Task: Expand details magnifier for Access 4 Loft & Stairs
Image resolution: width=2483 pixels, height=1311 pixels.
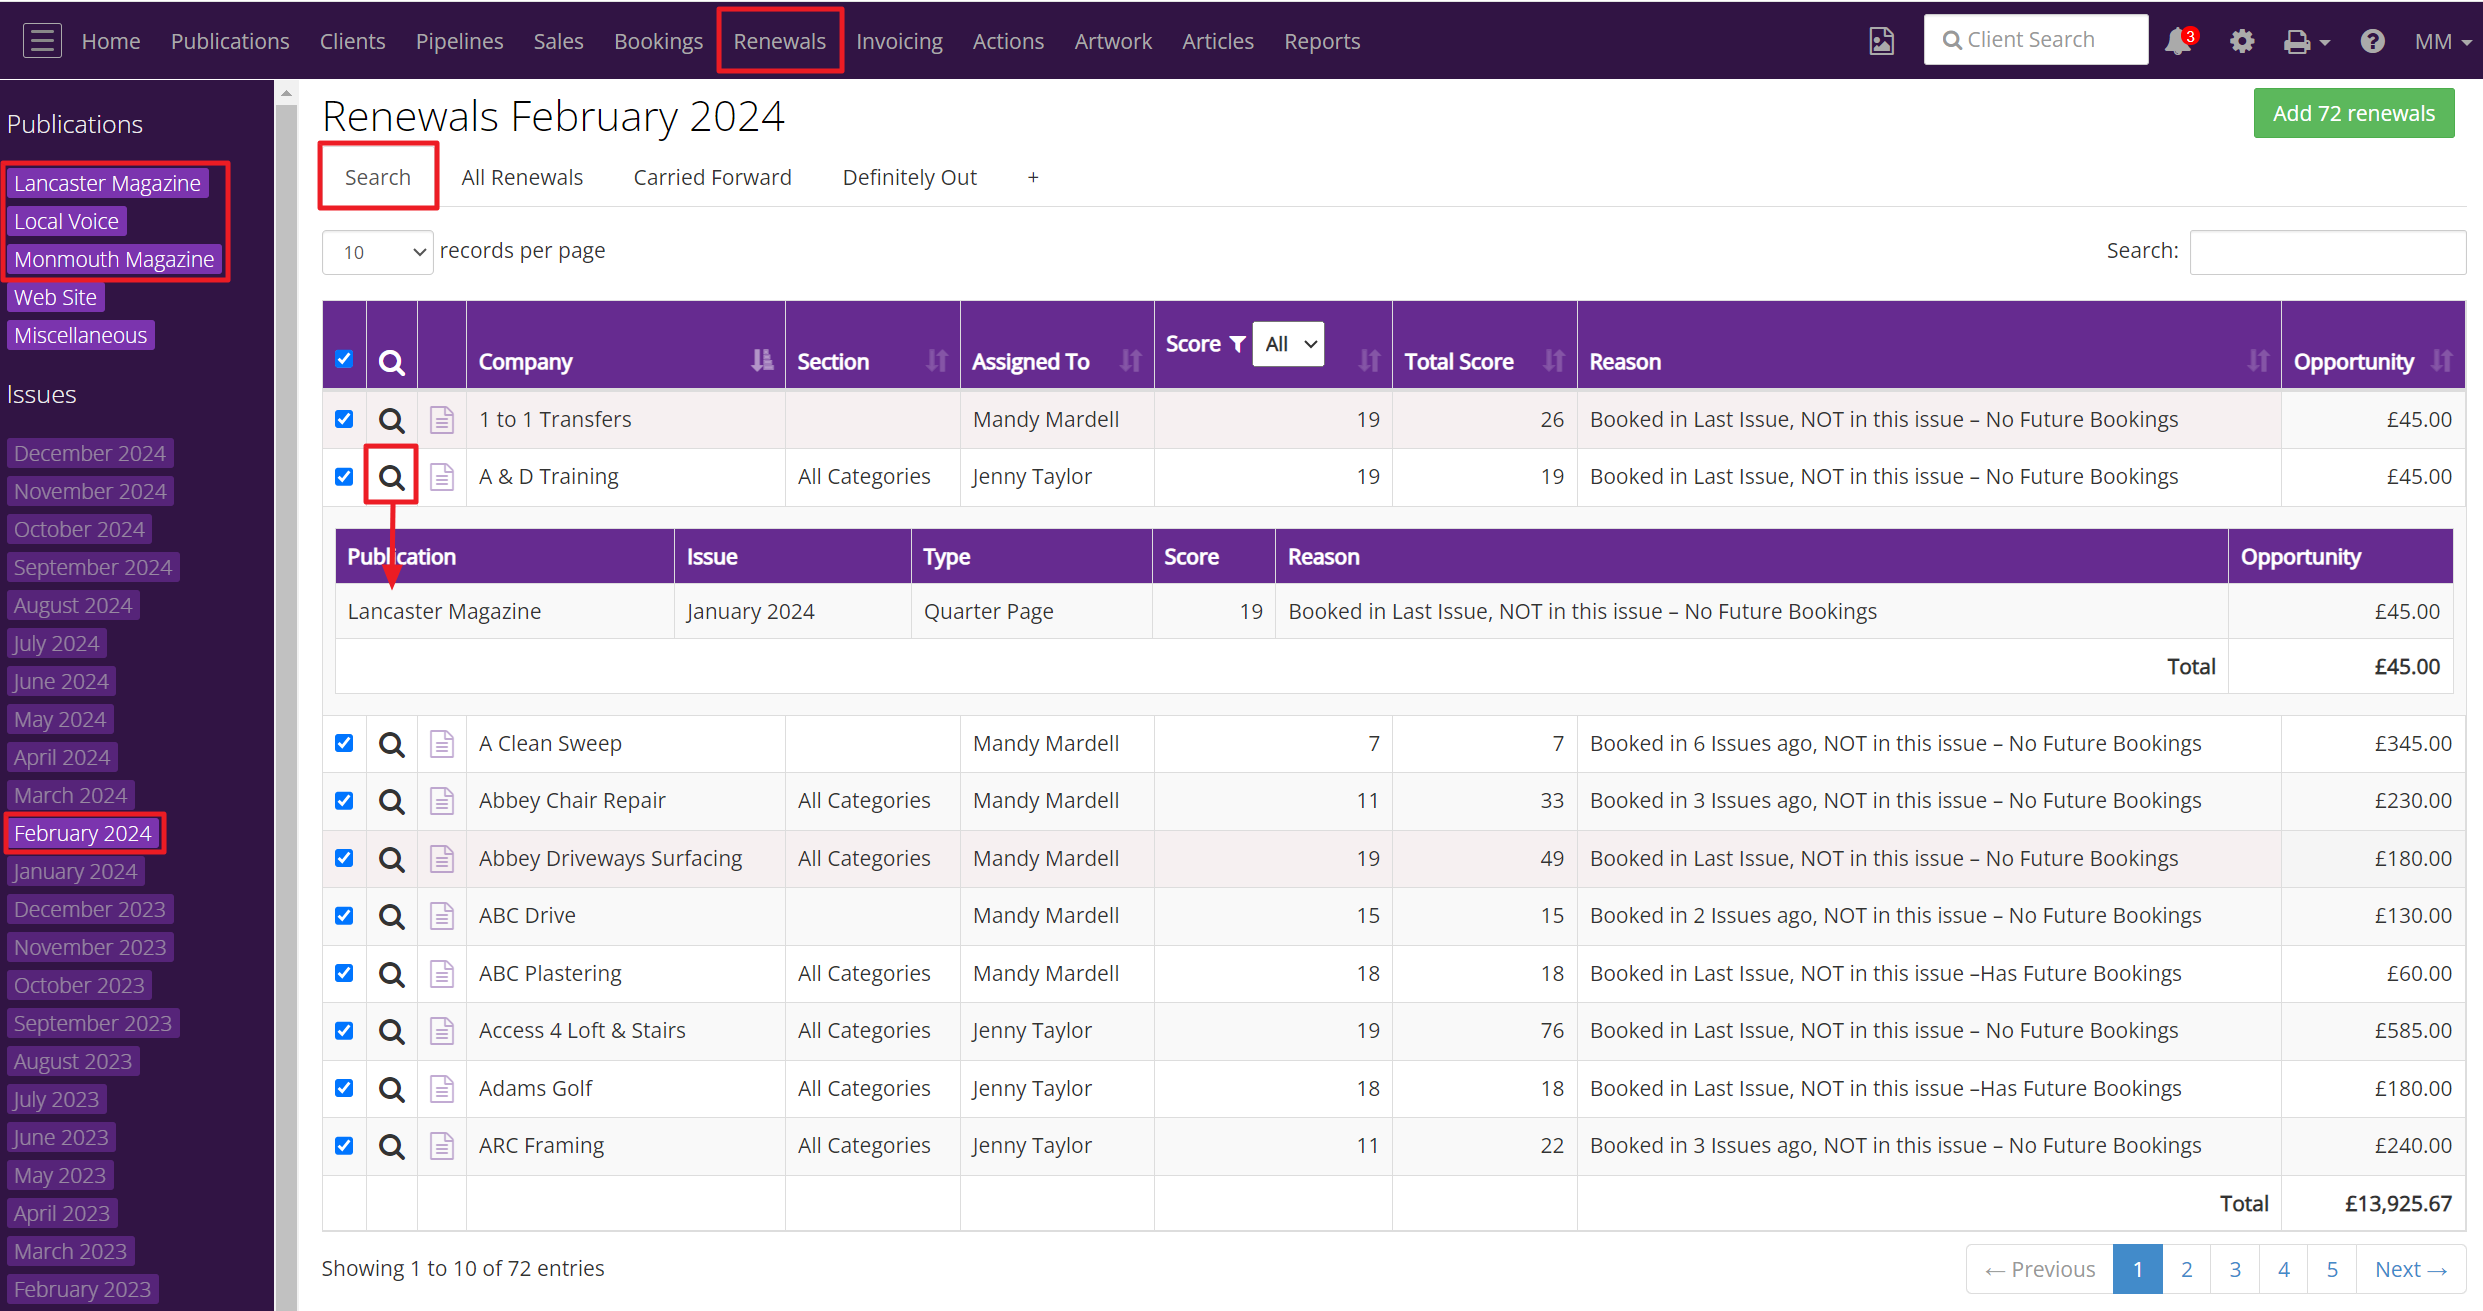Action: point(392,1031)
